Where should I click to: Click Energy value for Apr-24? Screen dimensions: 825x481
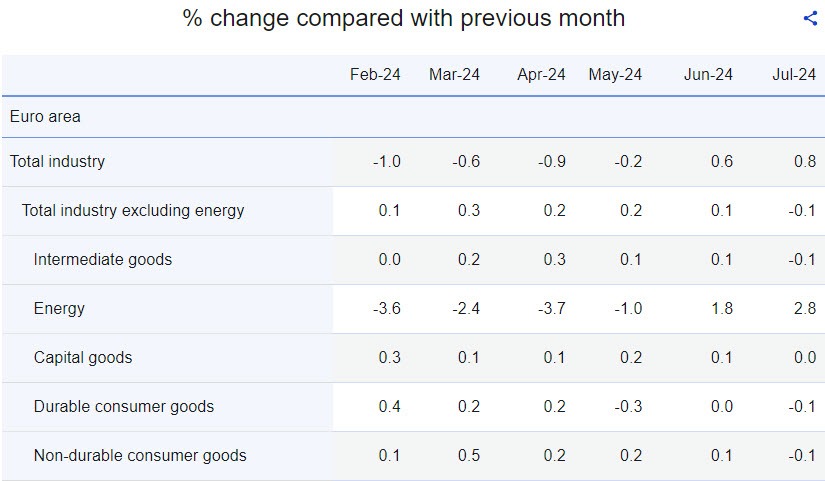[551, 308]
